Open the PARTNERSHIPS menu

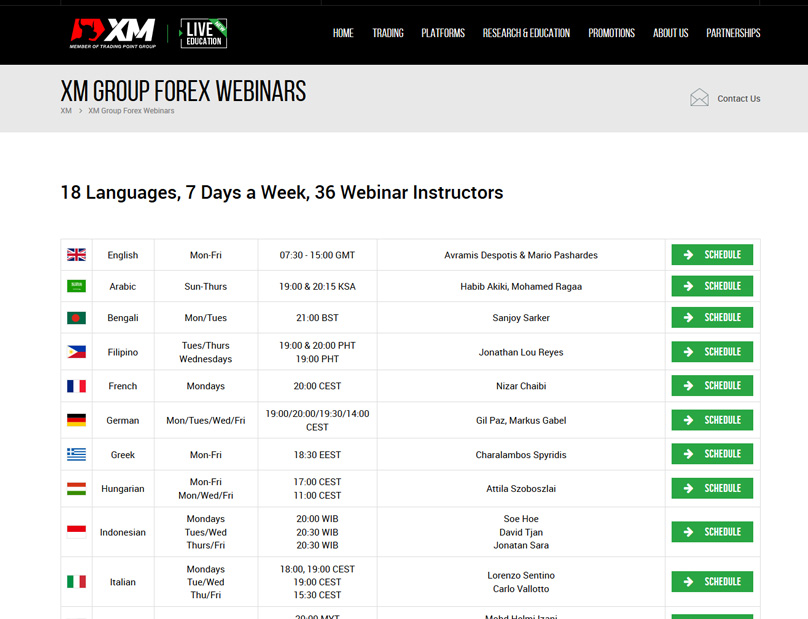(733, 34)
